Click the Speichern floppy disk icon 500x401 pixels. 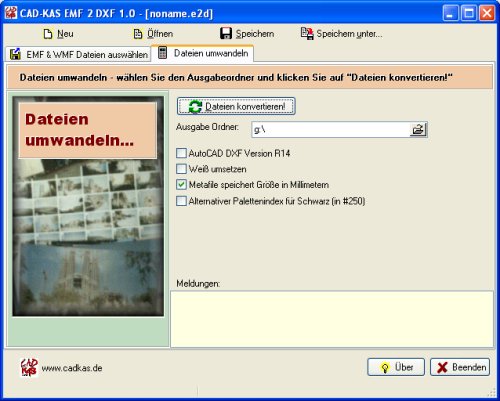coord(226,33)
